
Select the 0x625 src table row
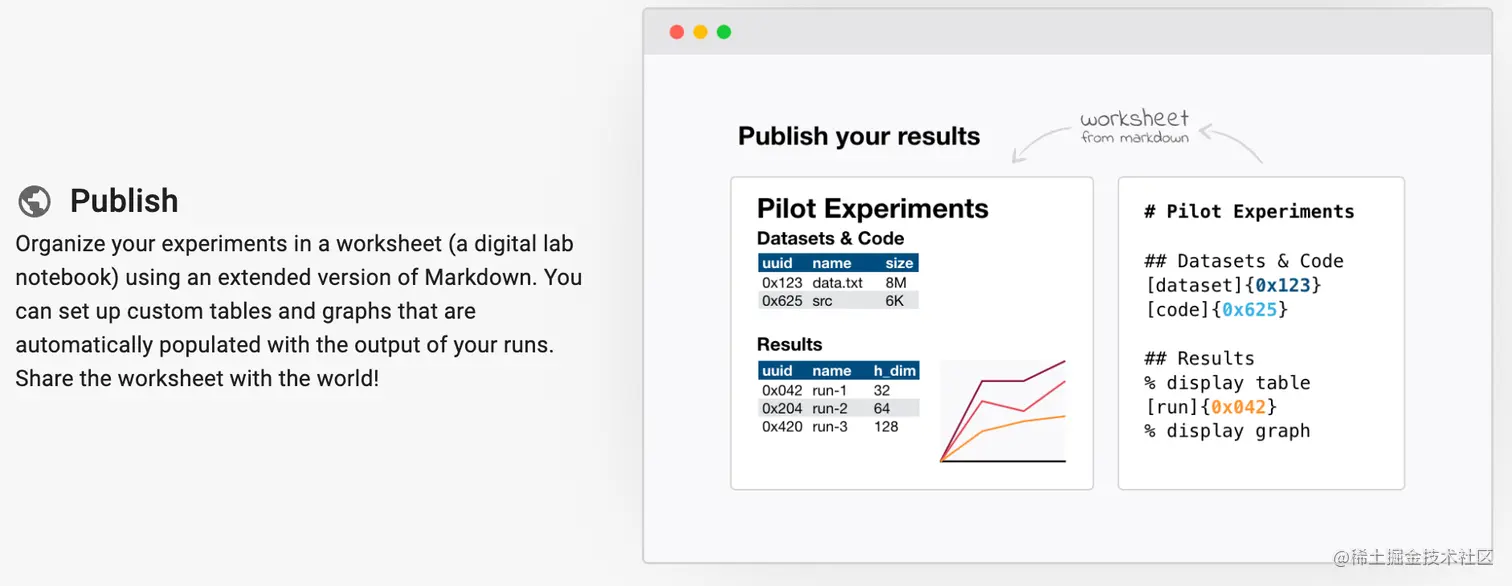(837, 300)
